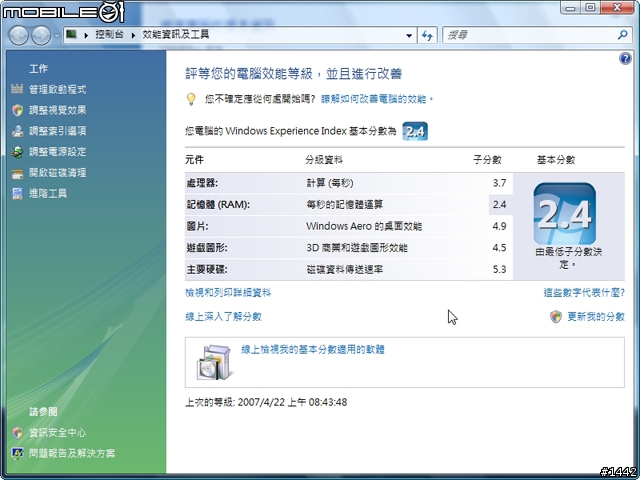Open 瞭解如何改善電腦的效能 link

pos(377,99)
